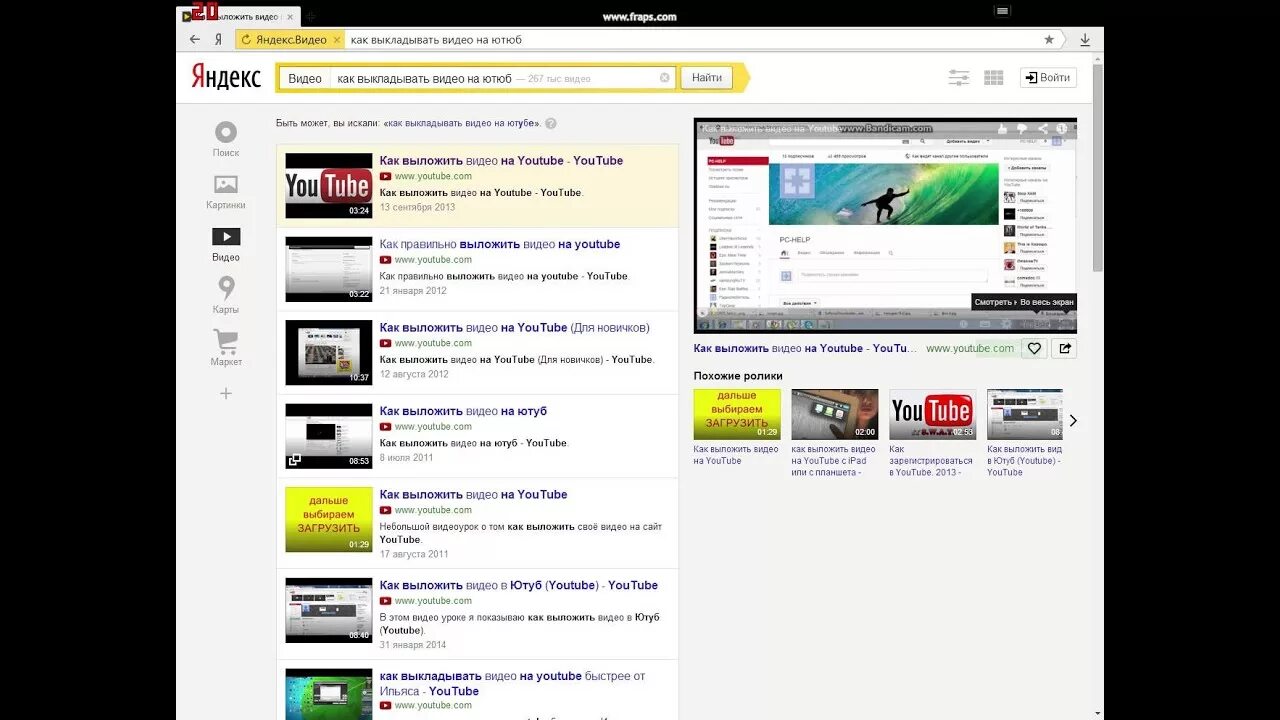The height and width of the screenshot is (720, 1280).
Task: Open Картинки in the left sidebar
Action: tap(226, 191)
